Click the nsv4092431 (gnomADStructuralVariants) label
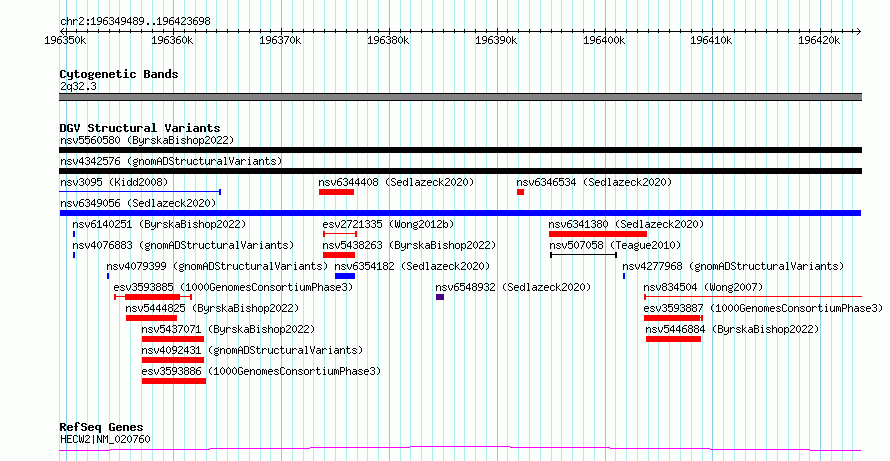The image size is (890, 461). (252, 350)
